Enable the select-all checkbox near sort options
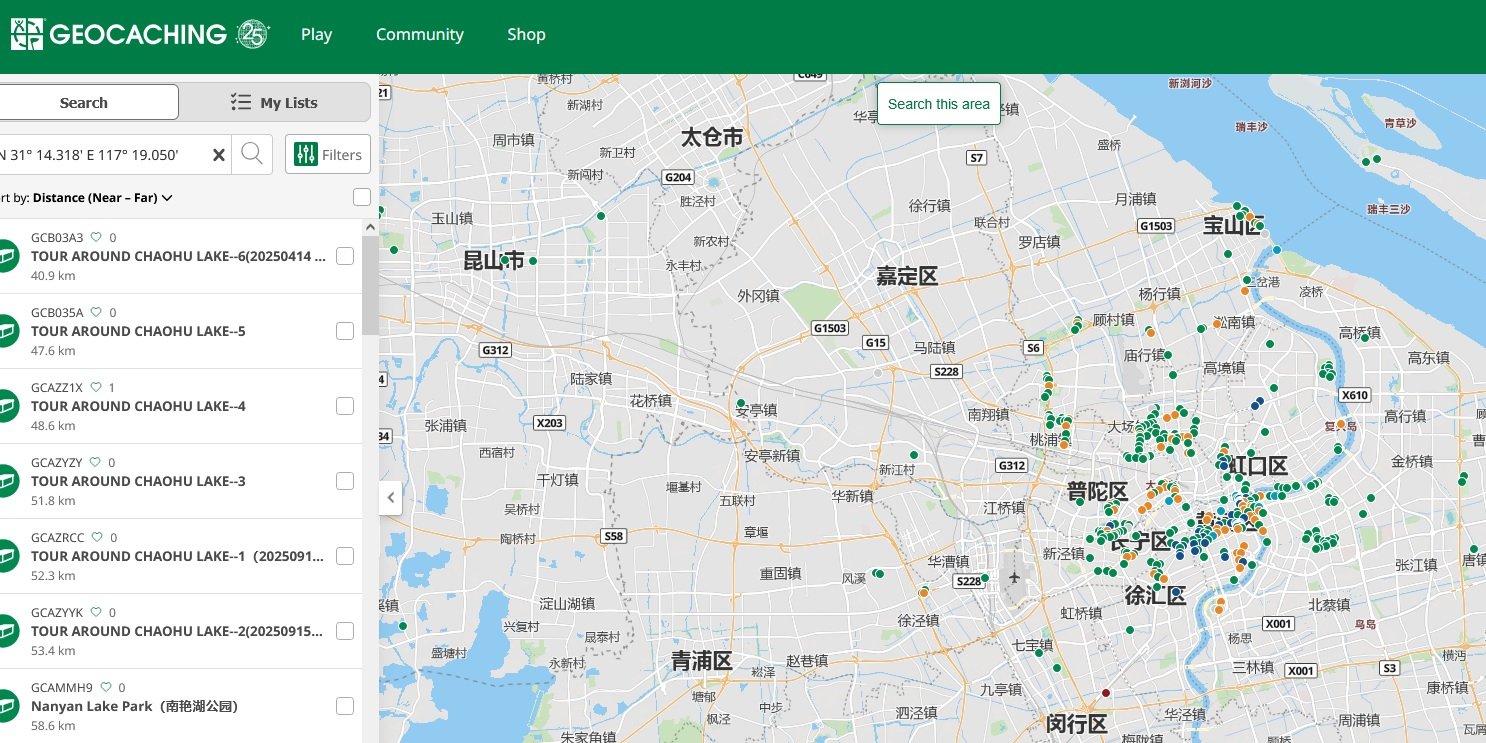 point(361,197)
